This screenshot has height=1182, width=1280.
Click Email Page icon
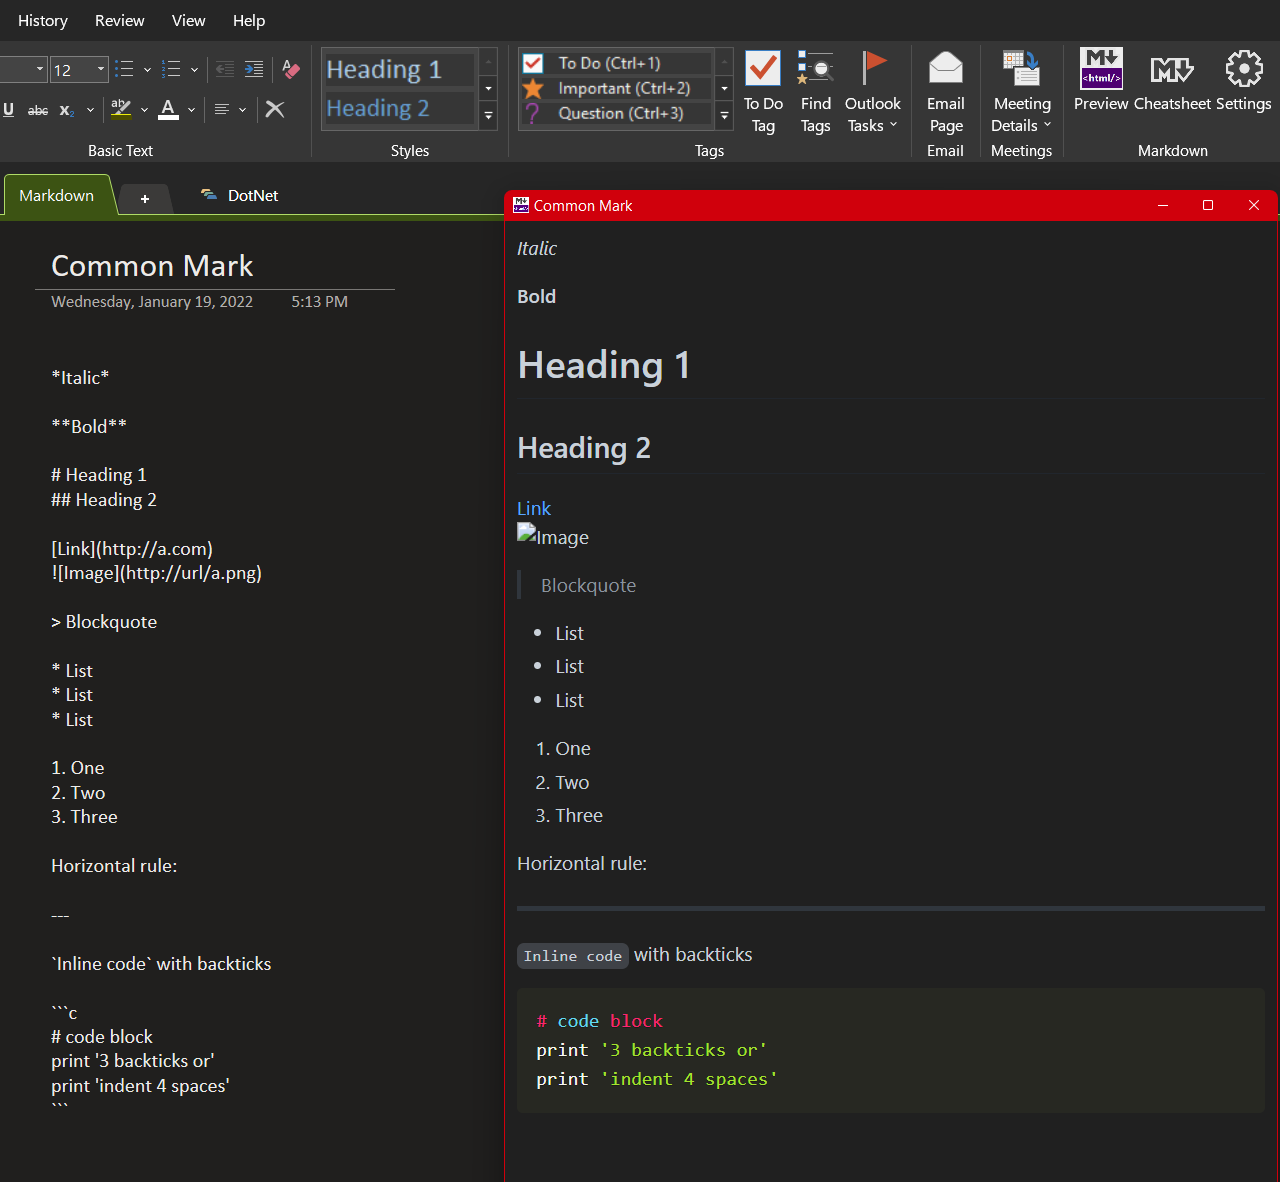coord(945,92)
